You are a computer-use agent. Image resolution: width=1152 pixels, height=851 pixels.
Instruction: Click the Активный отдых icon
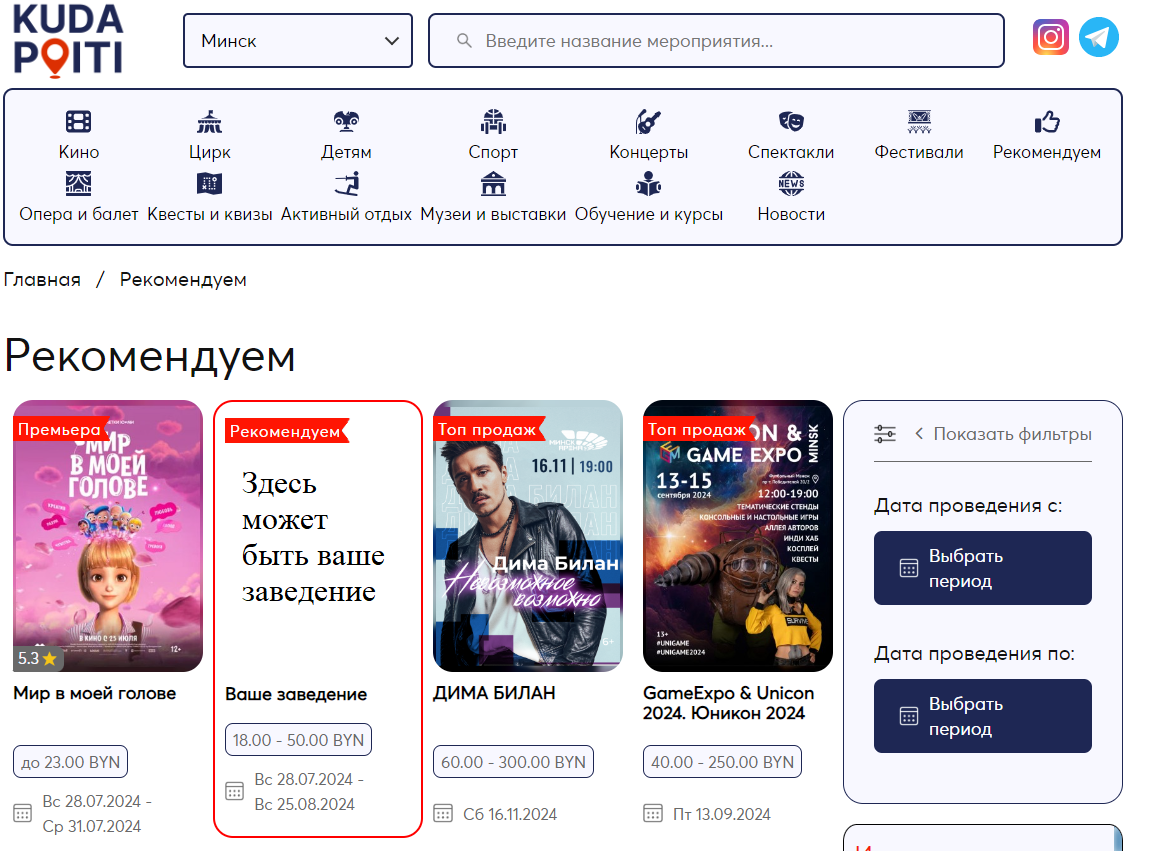coord(346,184)
